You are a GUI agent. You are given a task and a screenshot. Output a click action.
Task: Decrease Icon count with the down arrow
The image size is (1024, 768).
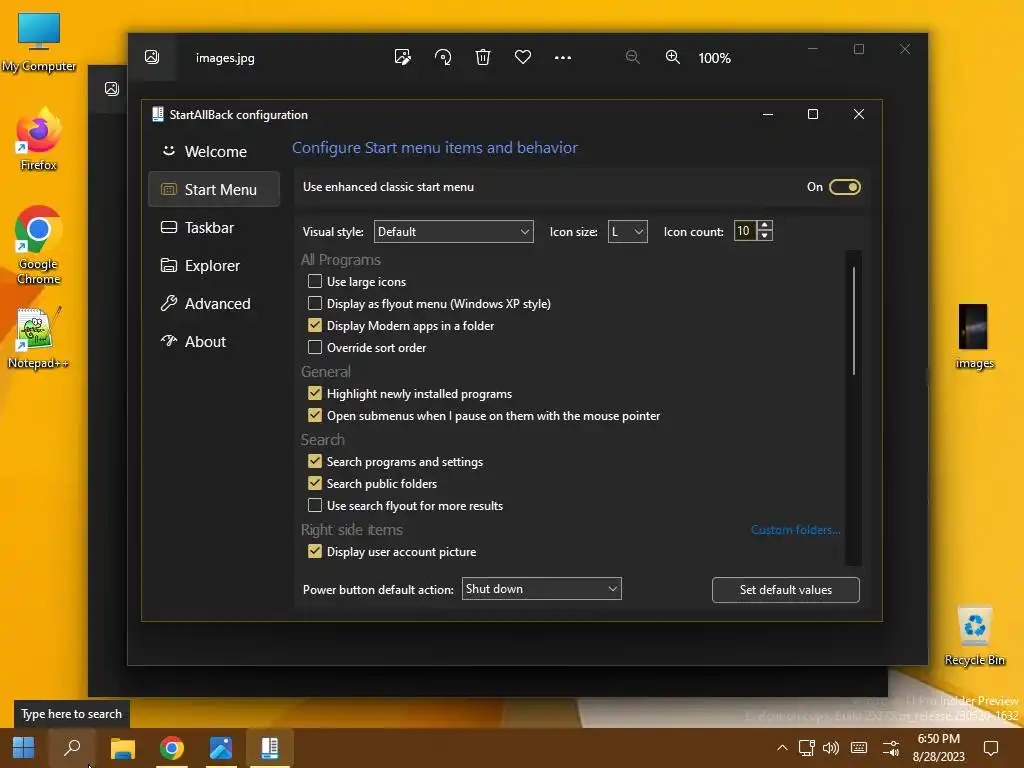[x=765, y=236]
